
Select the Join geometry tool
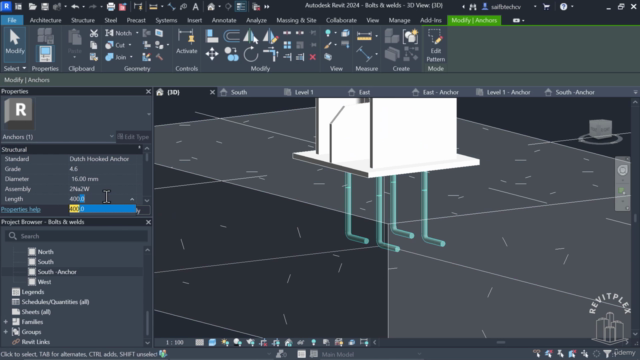[x=116, y=57]
